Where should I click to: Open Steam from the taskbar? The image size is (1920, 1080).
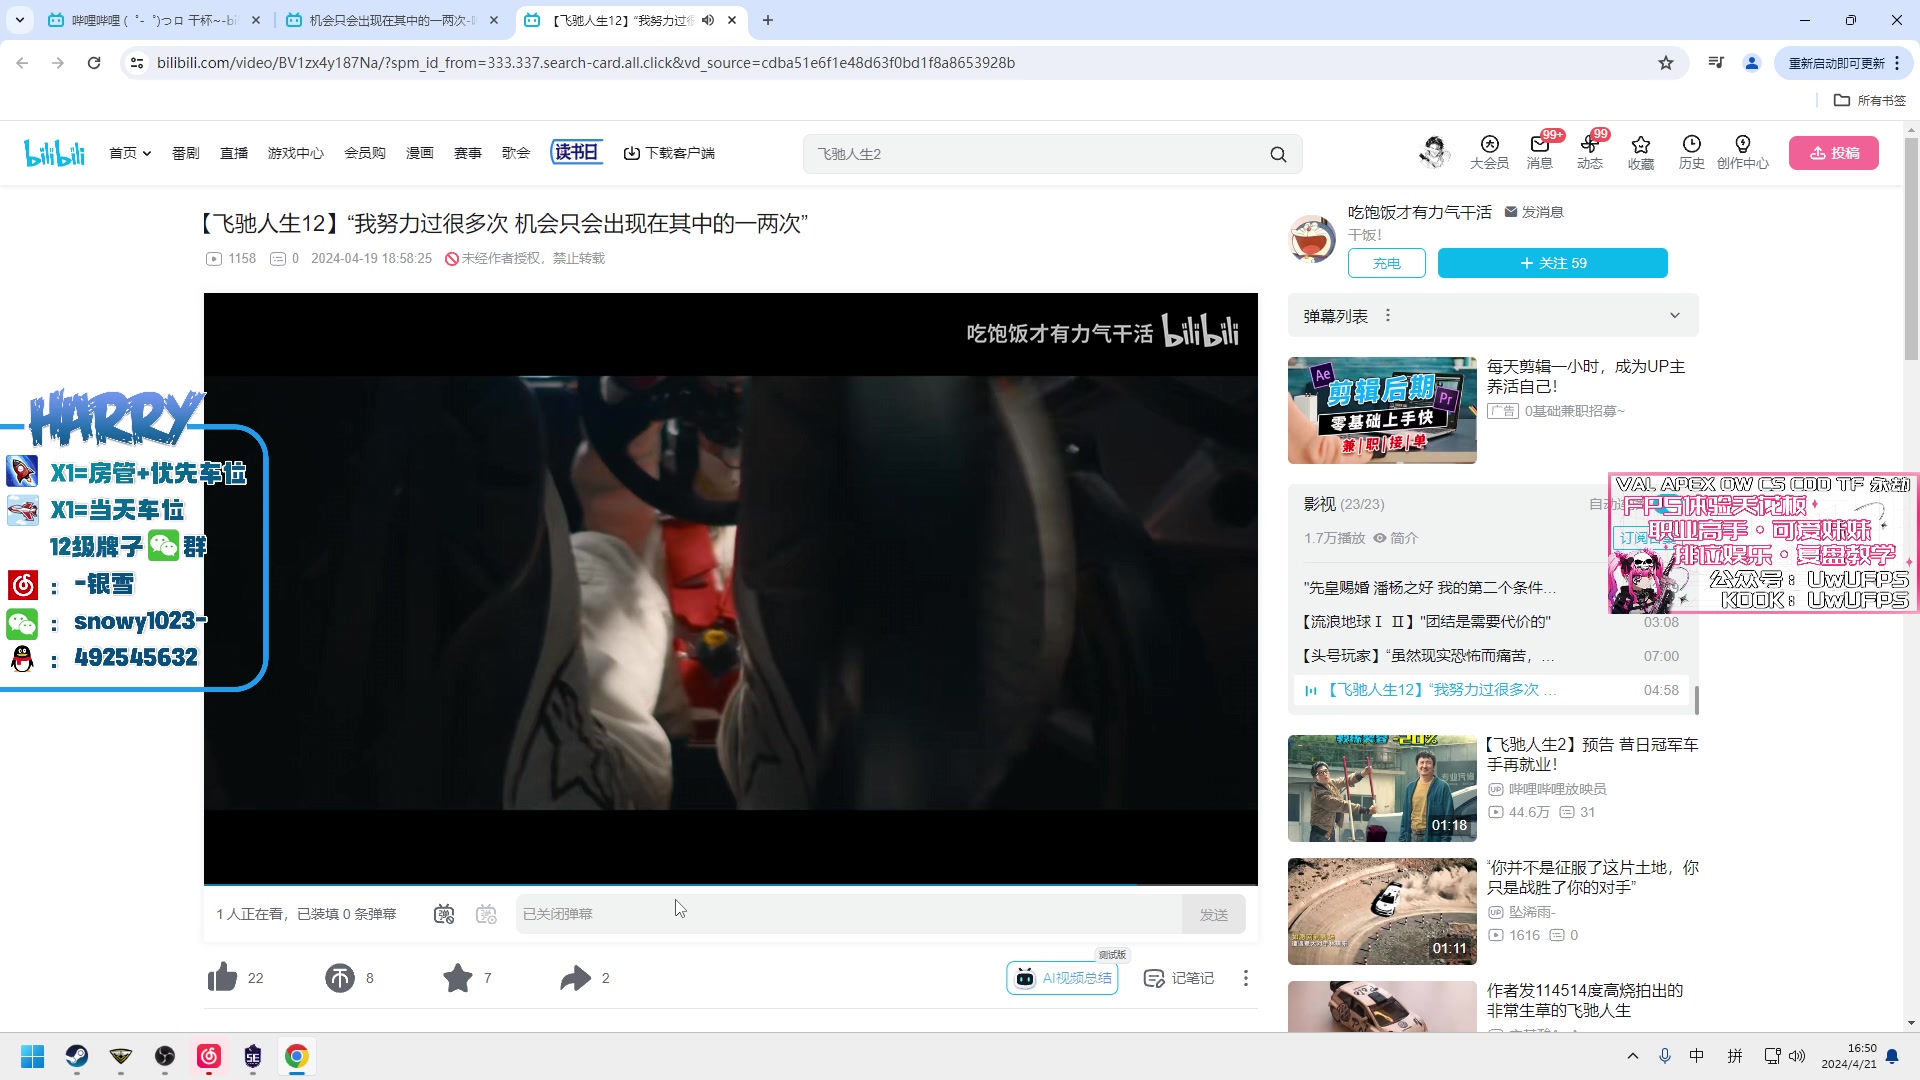77,1056
